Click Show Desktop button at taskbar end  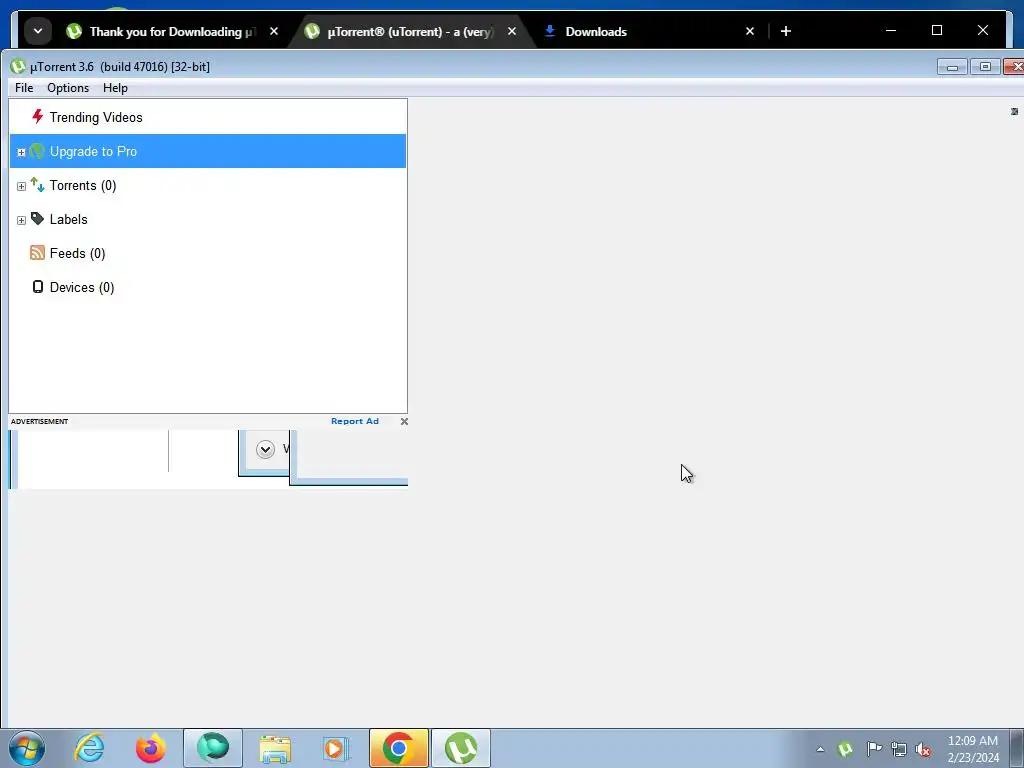(x=1017, y=748)
